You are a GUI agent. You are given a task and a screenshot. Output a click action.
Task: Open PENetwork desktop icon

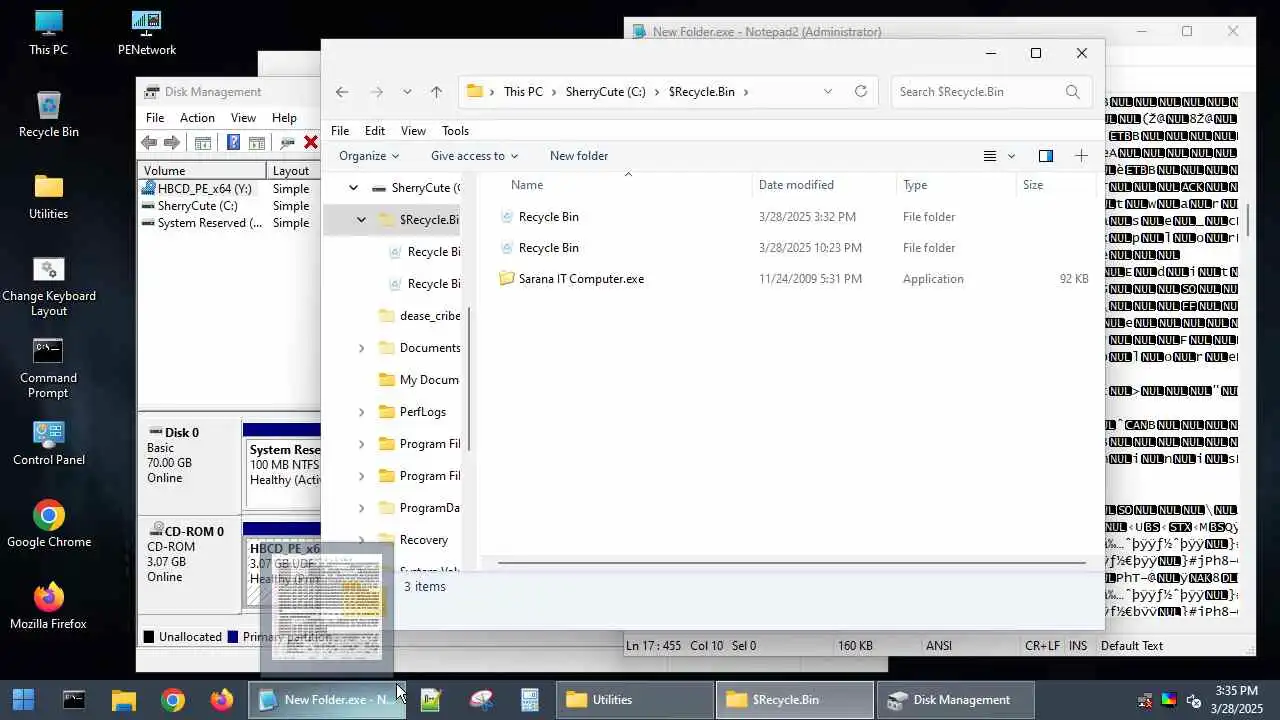pyautogui.click(x=147, y=33)
